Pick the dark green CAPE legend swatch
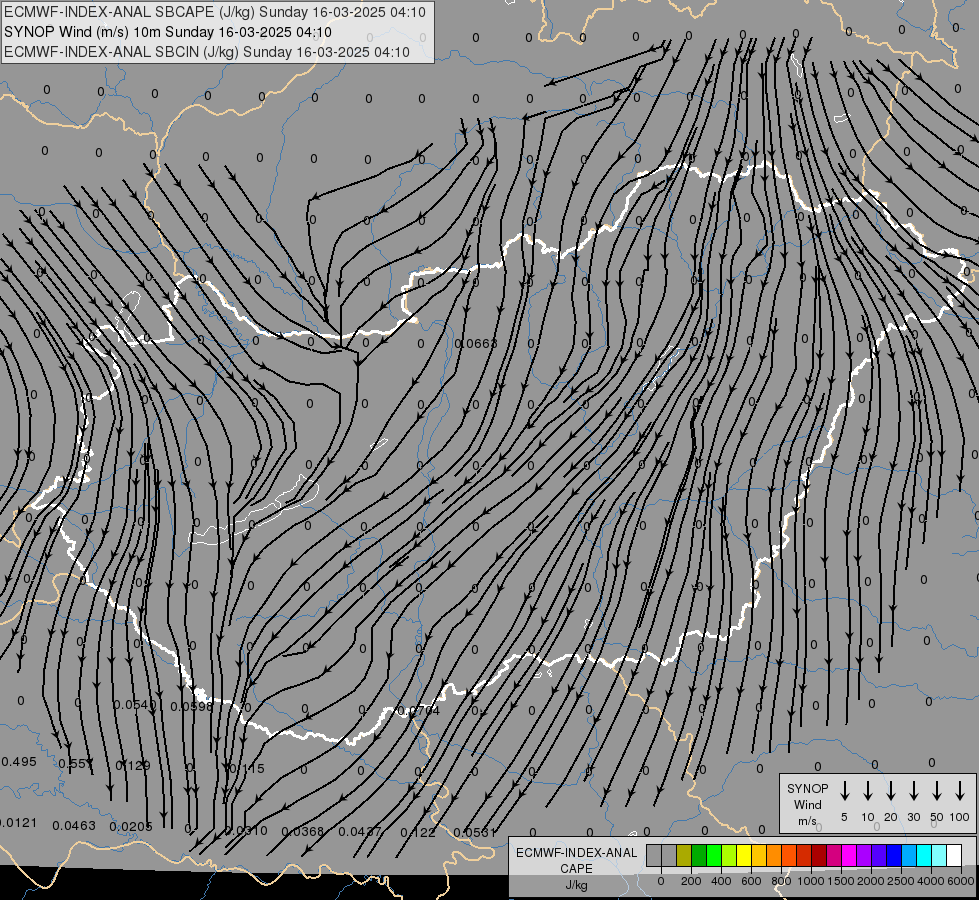 click(x=699, y=855)
